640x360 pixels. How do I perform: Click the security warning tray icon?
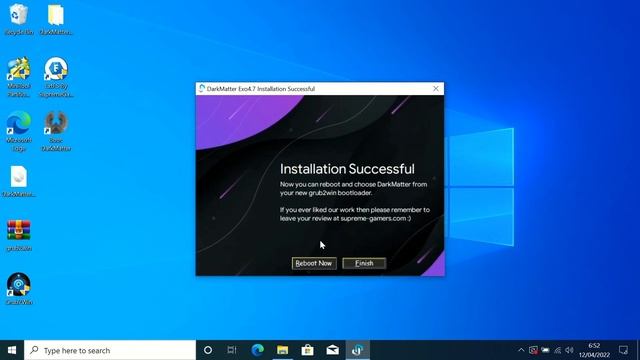click(533, 350)
